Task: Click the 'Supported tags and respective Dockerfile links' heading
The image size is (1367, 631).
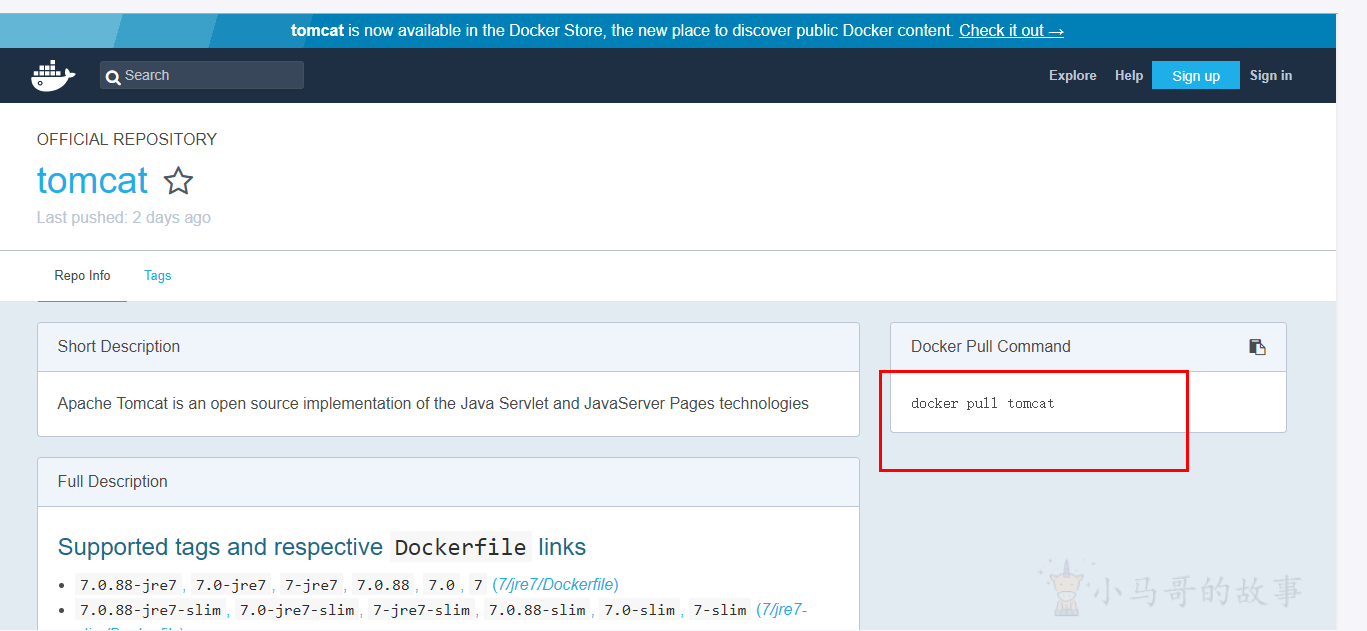Action: point(322,547)
